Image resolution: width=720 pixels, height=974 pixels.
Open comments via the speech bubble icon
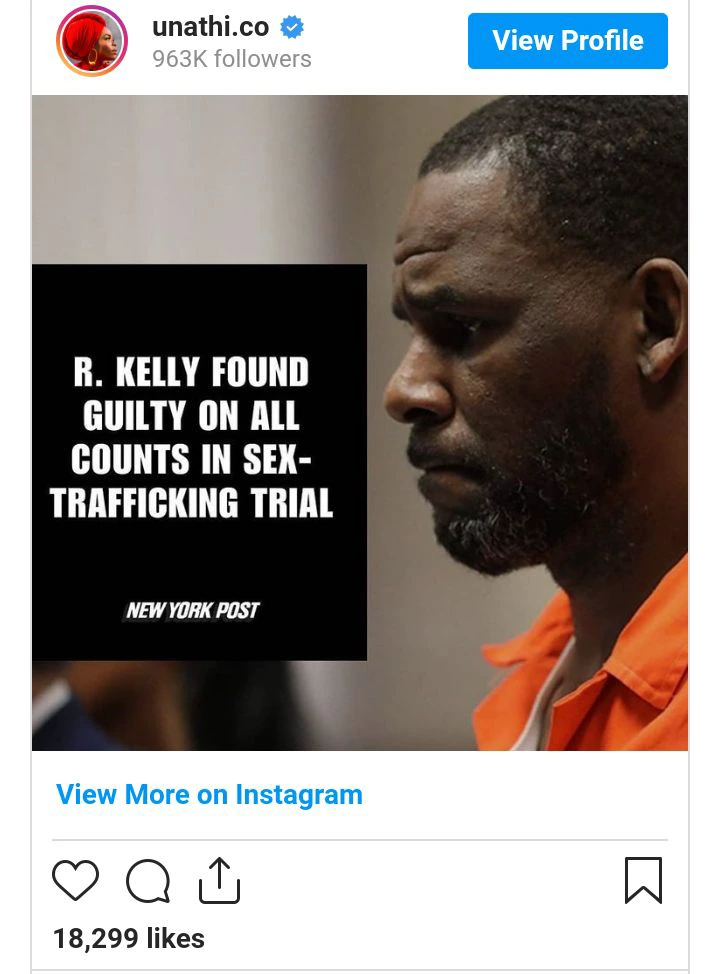[x=148, y=880]
